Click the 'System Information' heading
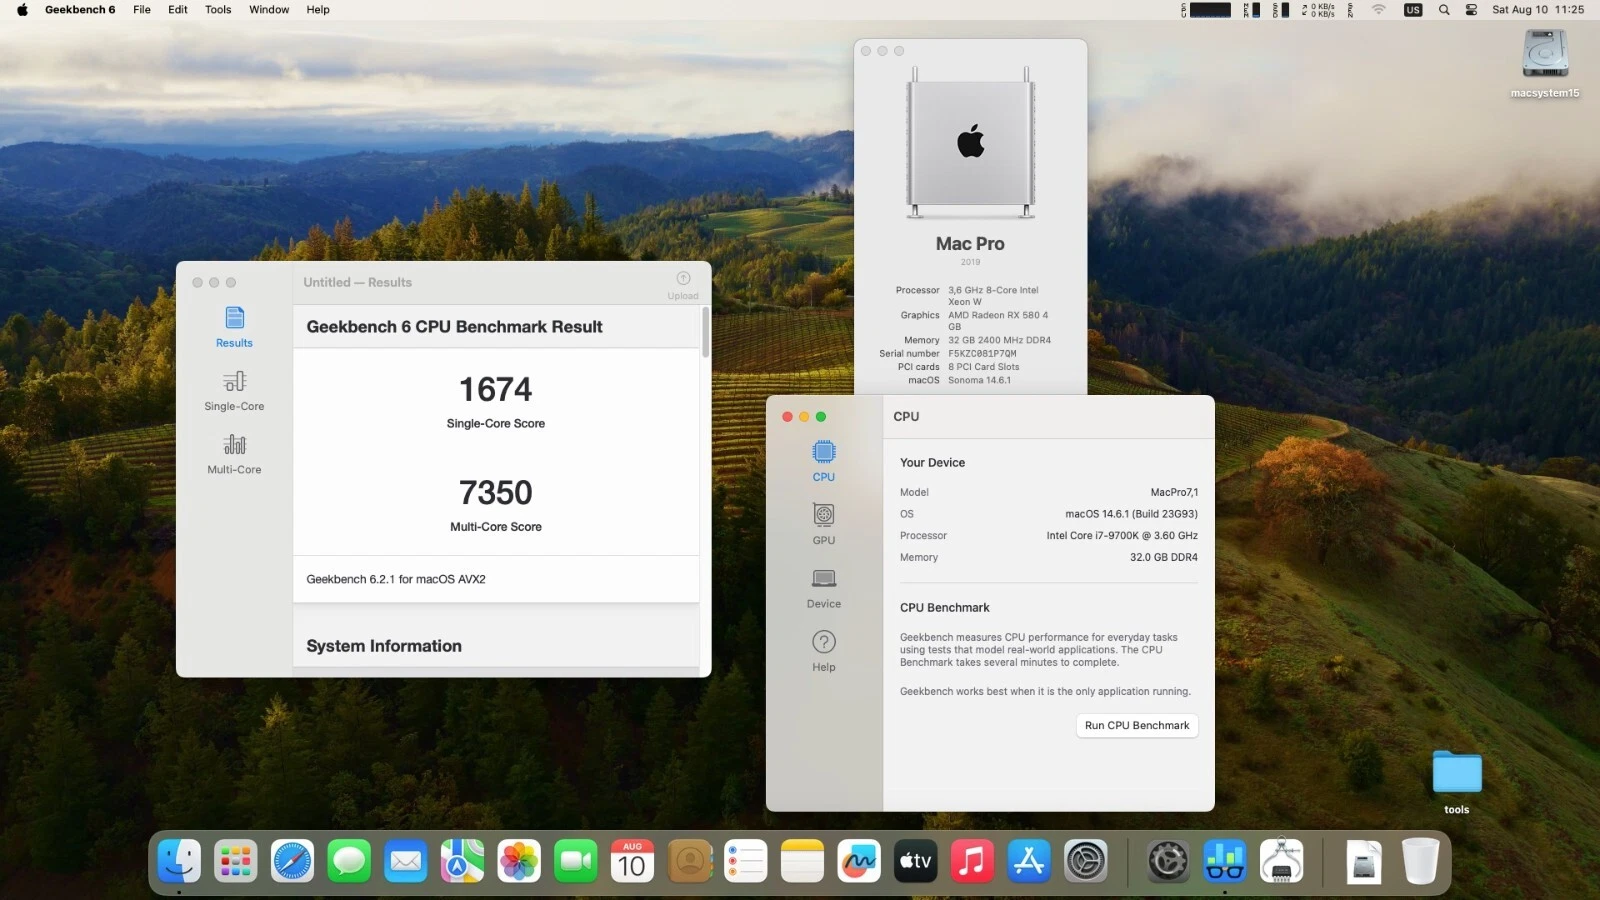 click(384, 646)
